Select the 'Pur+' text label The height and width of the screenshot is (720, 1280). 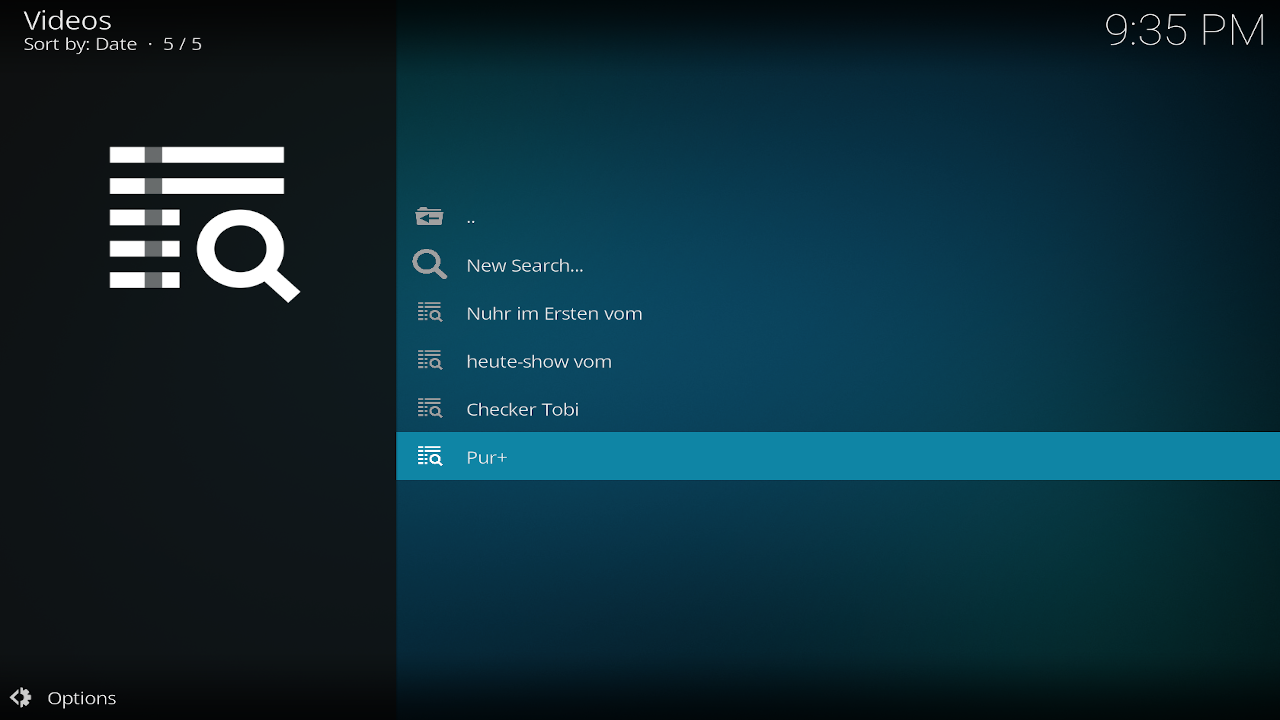(486, 458)
